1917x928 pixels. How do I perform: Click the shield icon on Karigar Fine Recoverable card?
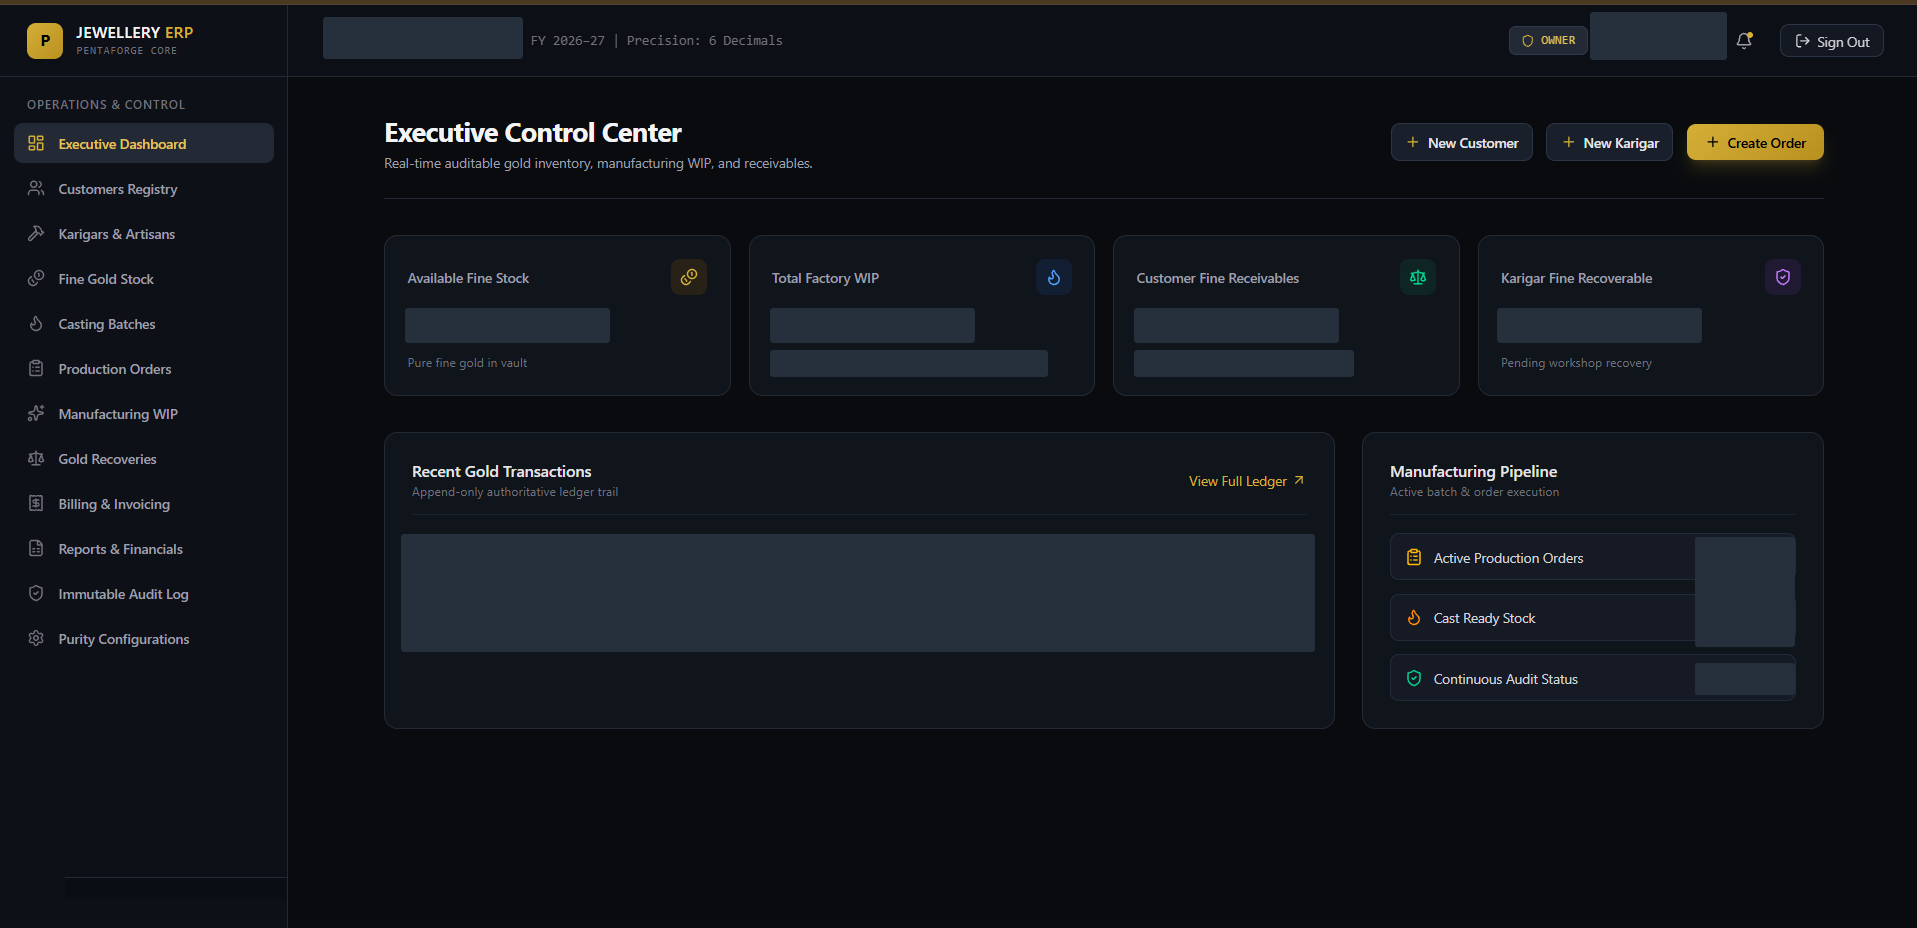tap(1783, 277)
